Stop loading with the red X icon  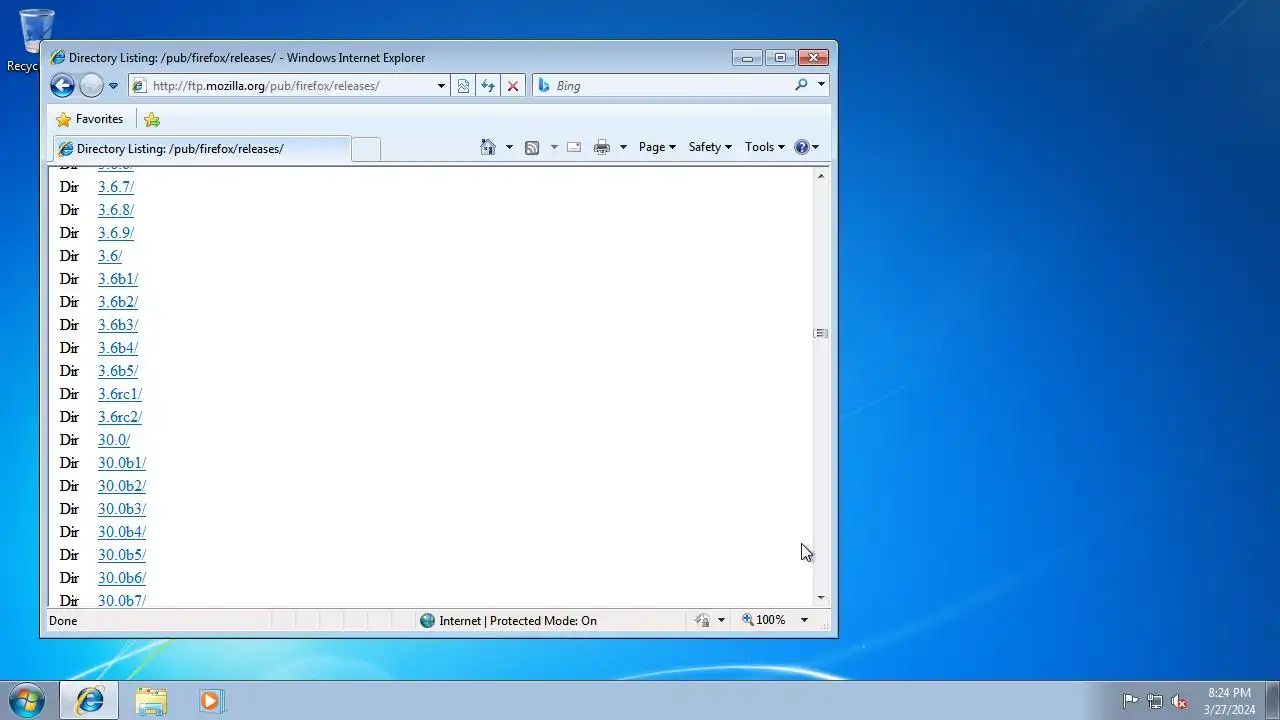[x=513, y=86]
